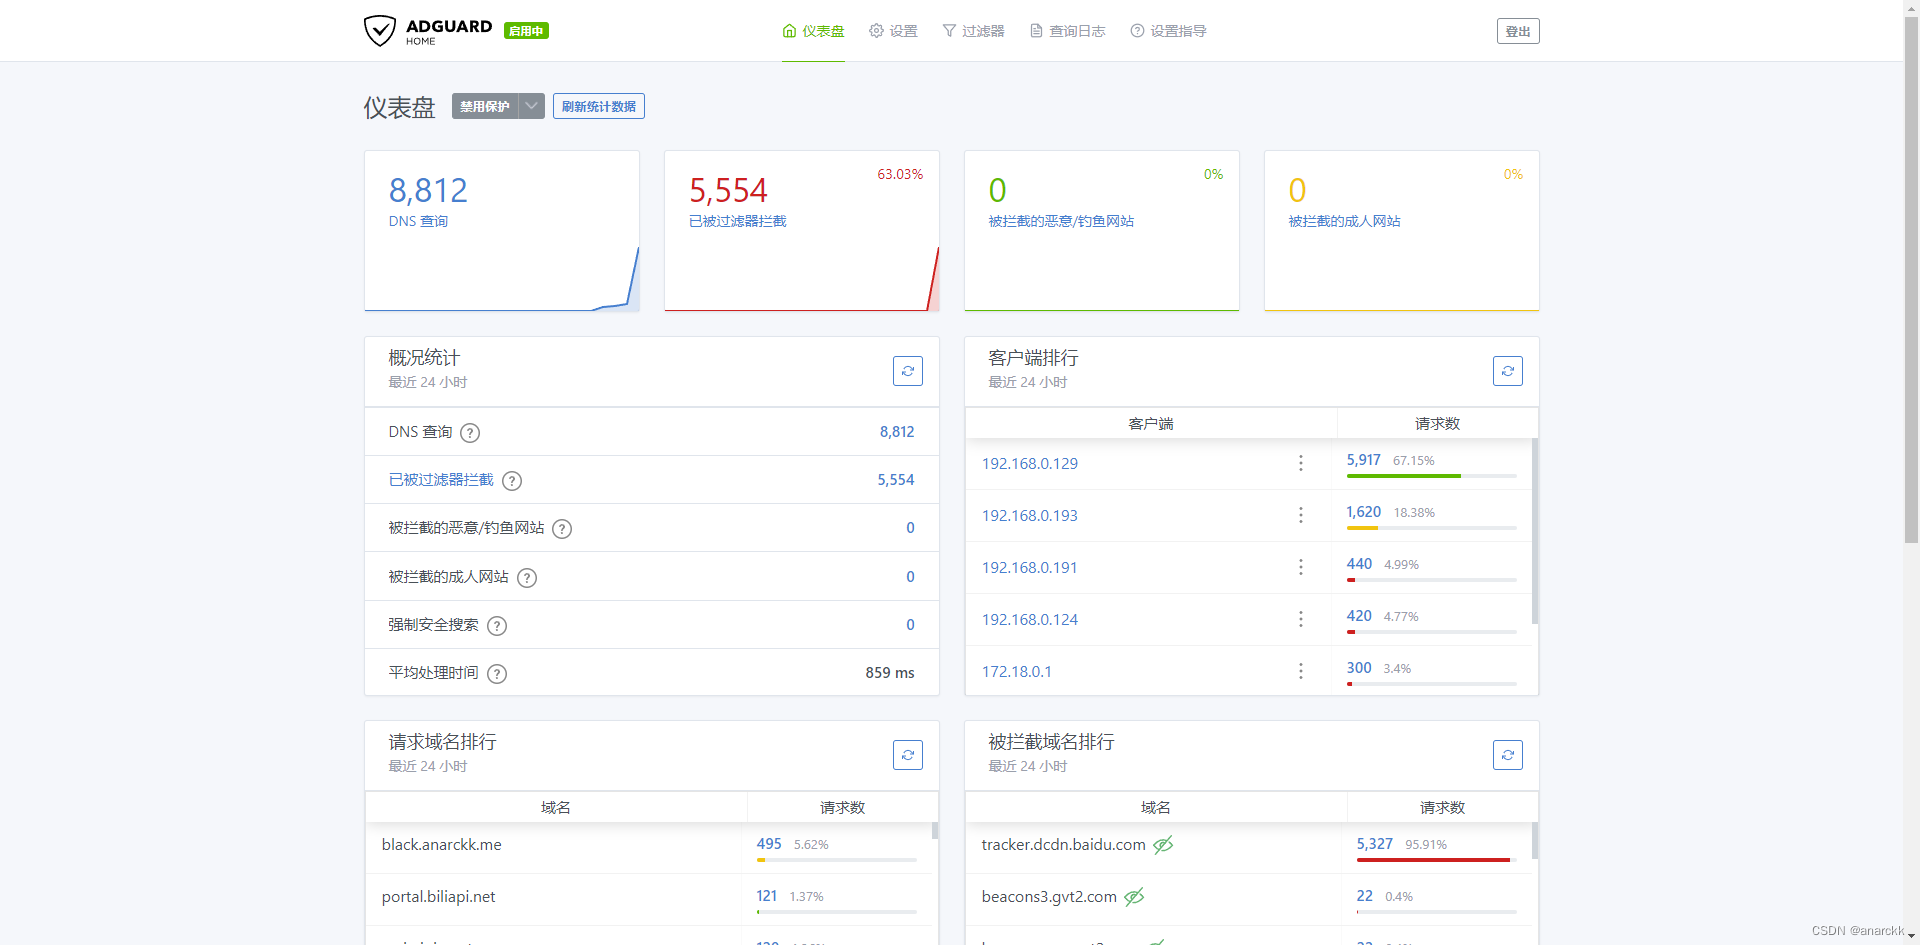Click the 客户端排行 table scrollbar
This screenshot has height=945, width=1920.
[x=1535, y=530]
